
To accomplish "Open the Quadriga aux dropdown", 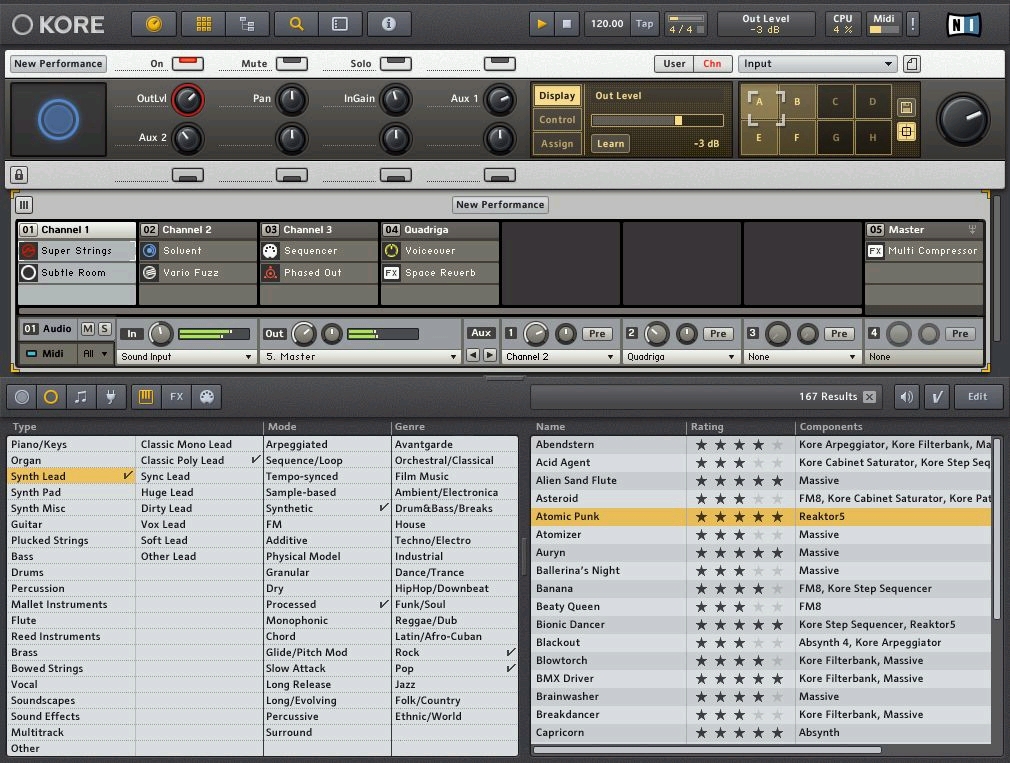I will [680, 357].
